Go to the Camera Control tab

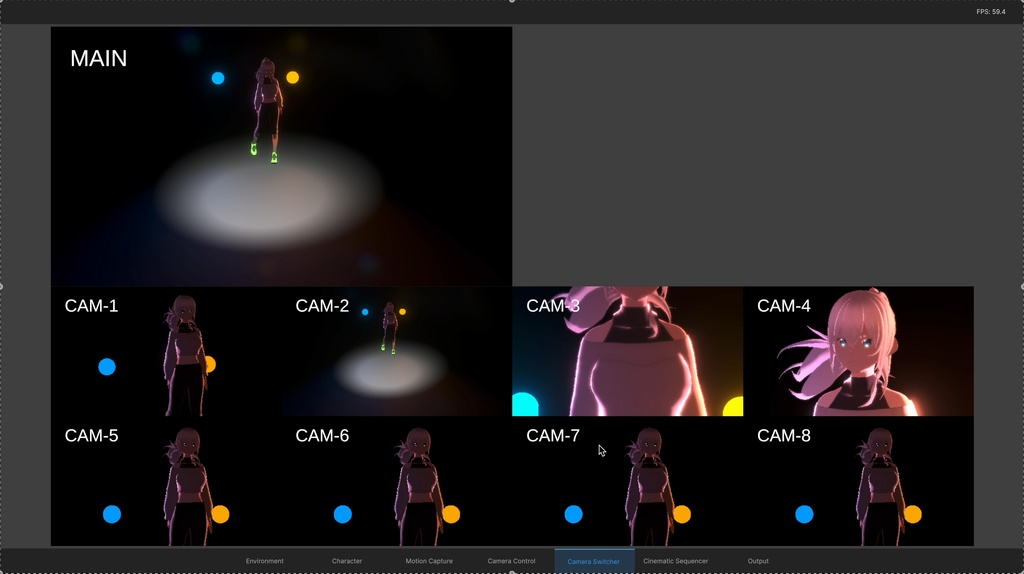pos(511,561)
